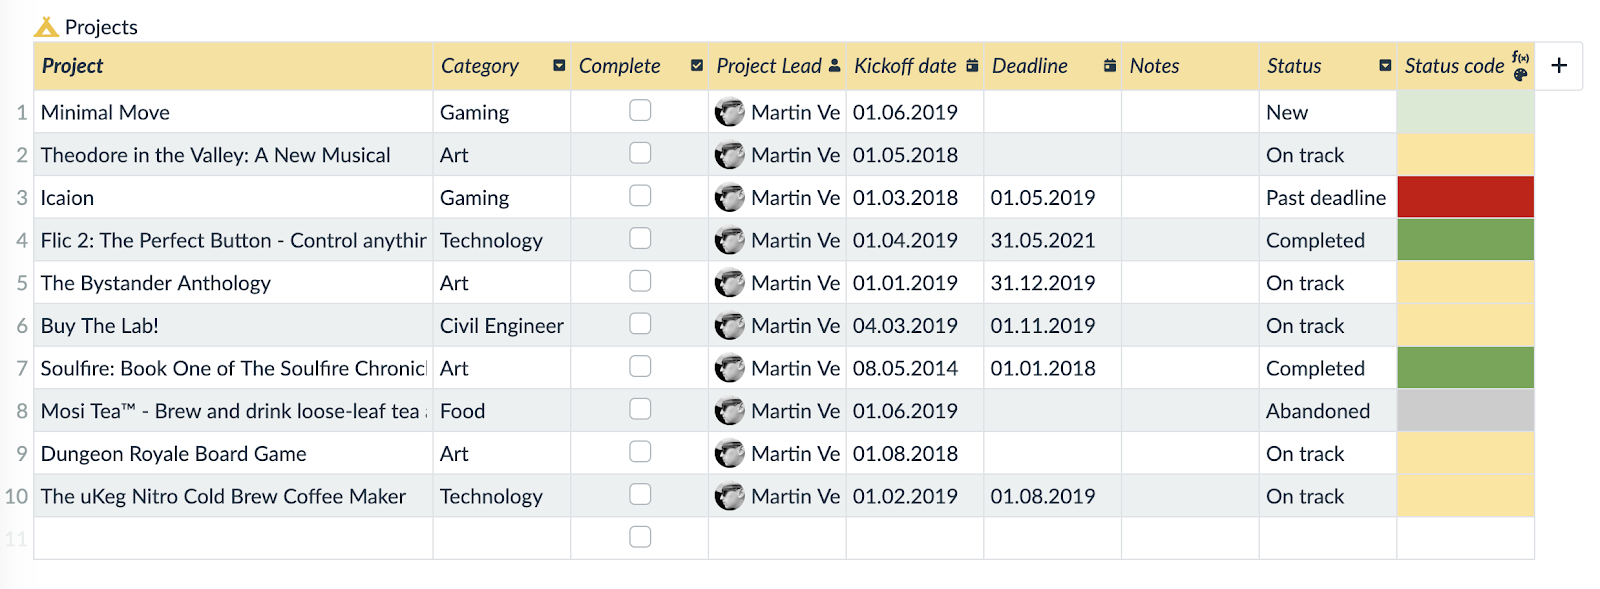Tick Complete checkbox for Dungeon Royale Board Game
Screen dimensions: 1600x589
click(640, 452)
